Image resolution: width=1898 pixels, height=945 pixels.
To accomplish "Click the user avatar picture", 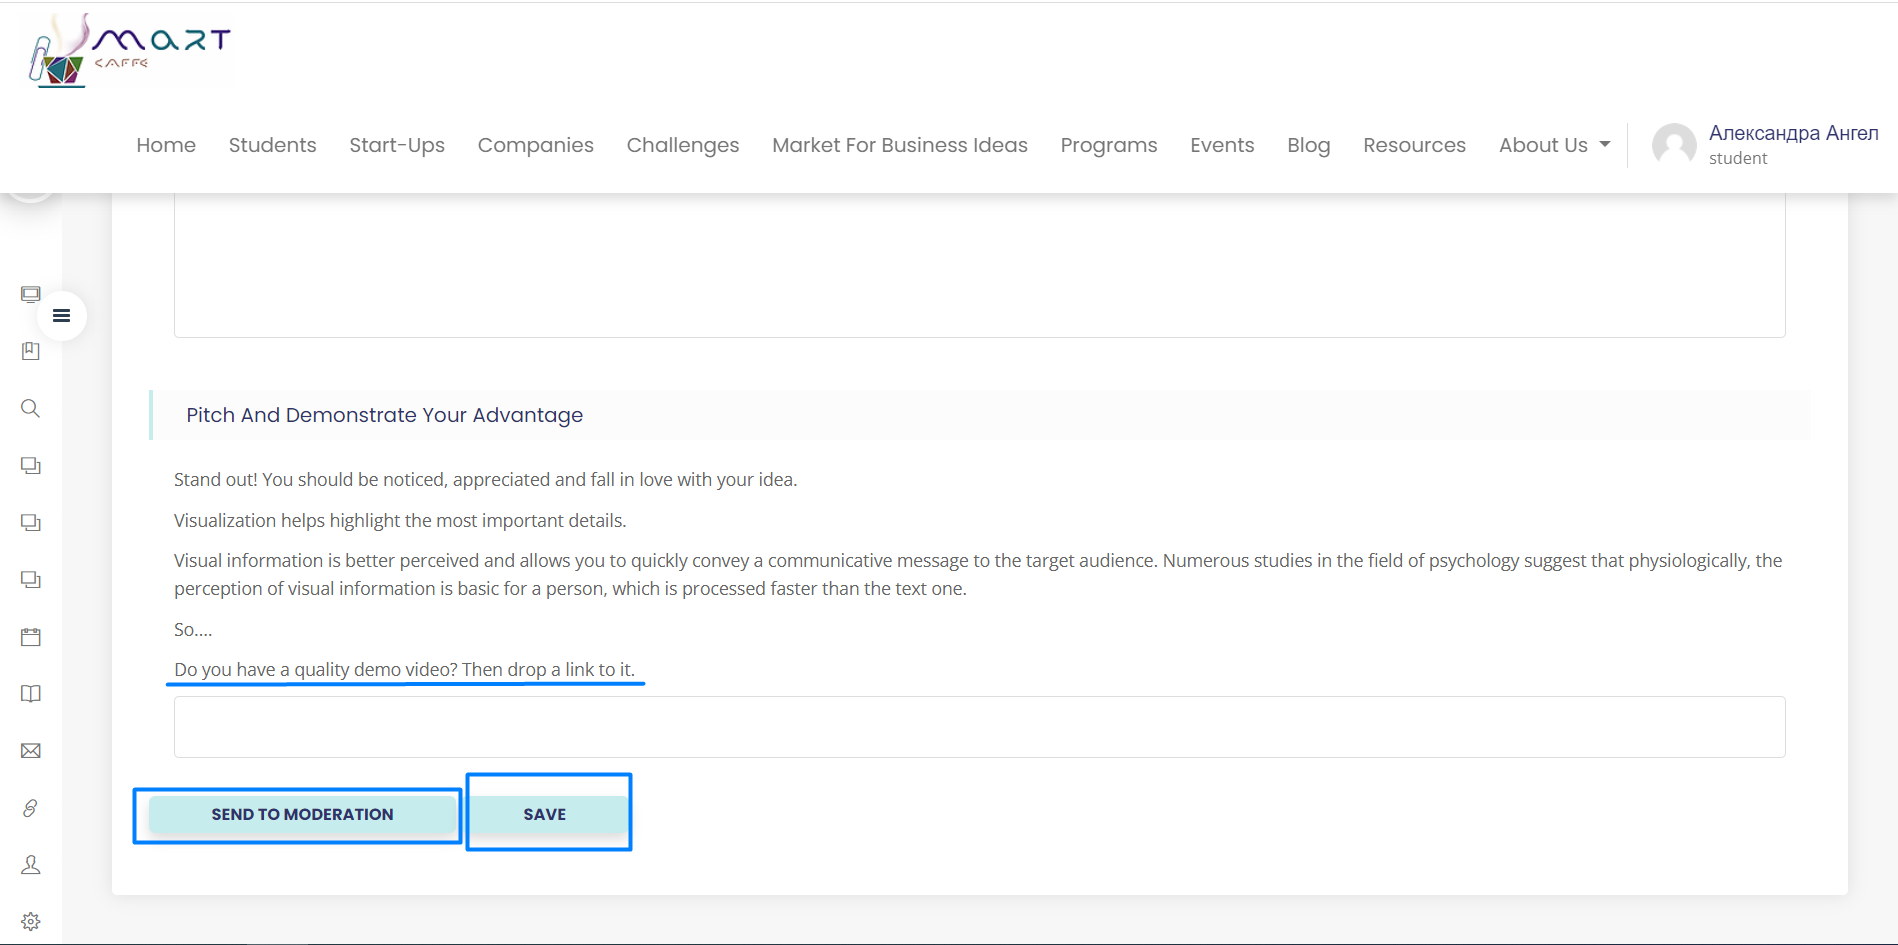I will (1674, 145).
